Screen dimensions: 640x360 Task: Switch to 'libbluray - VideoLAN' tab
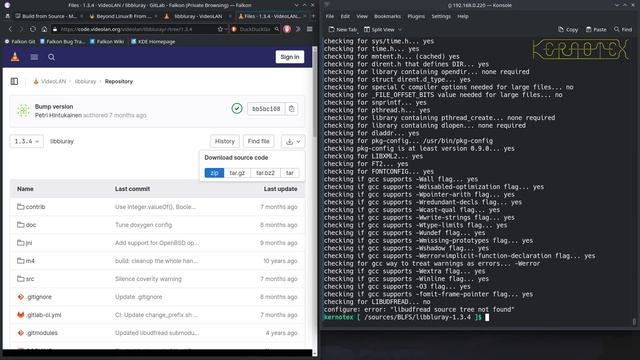[198, 16]
